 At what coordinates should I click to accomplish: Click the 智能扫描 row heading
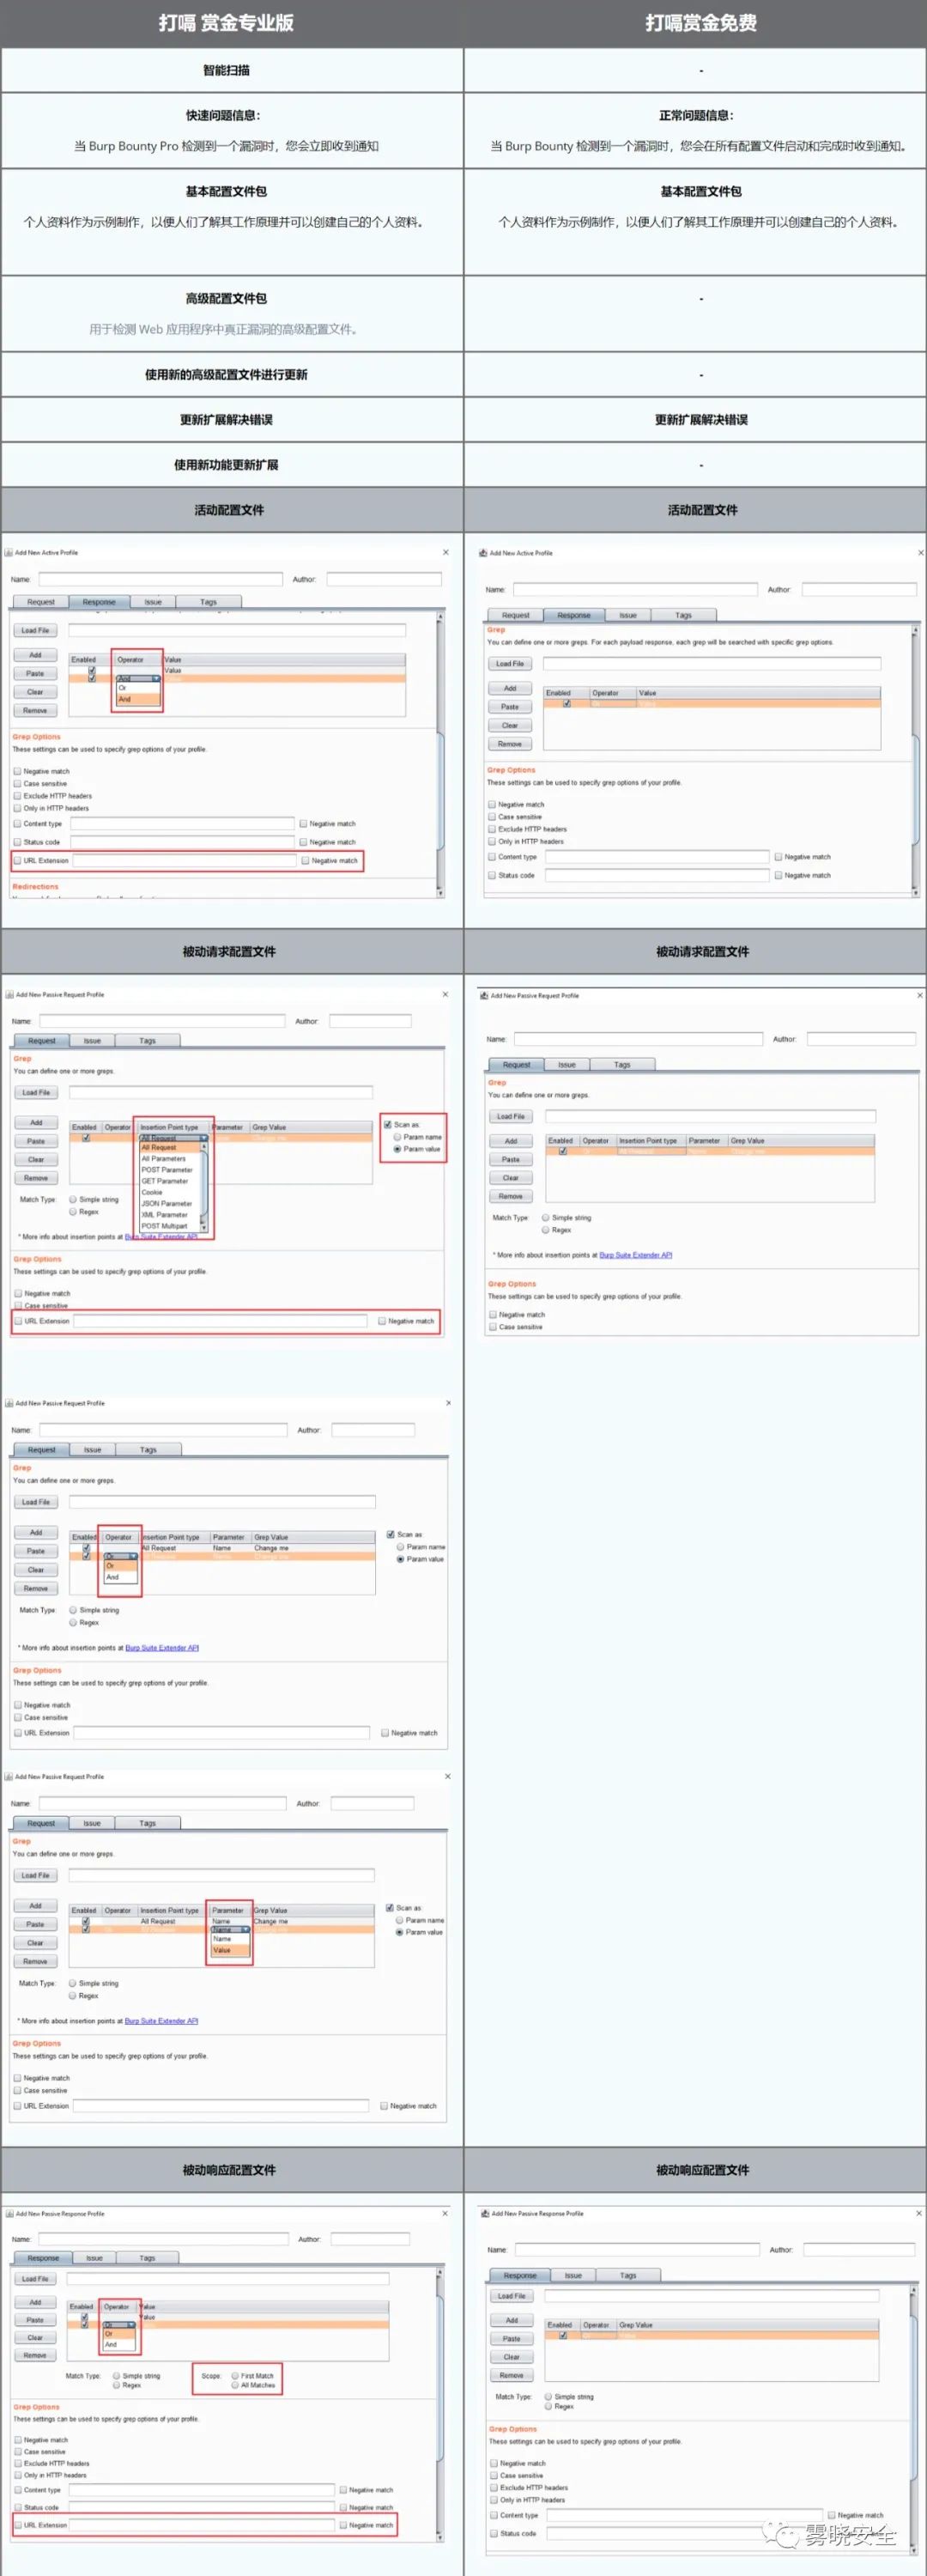[x=226, y=70]
